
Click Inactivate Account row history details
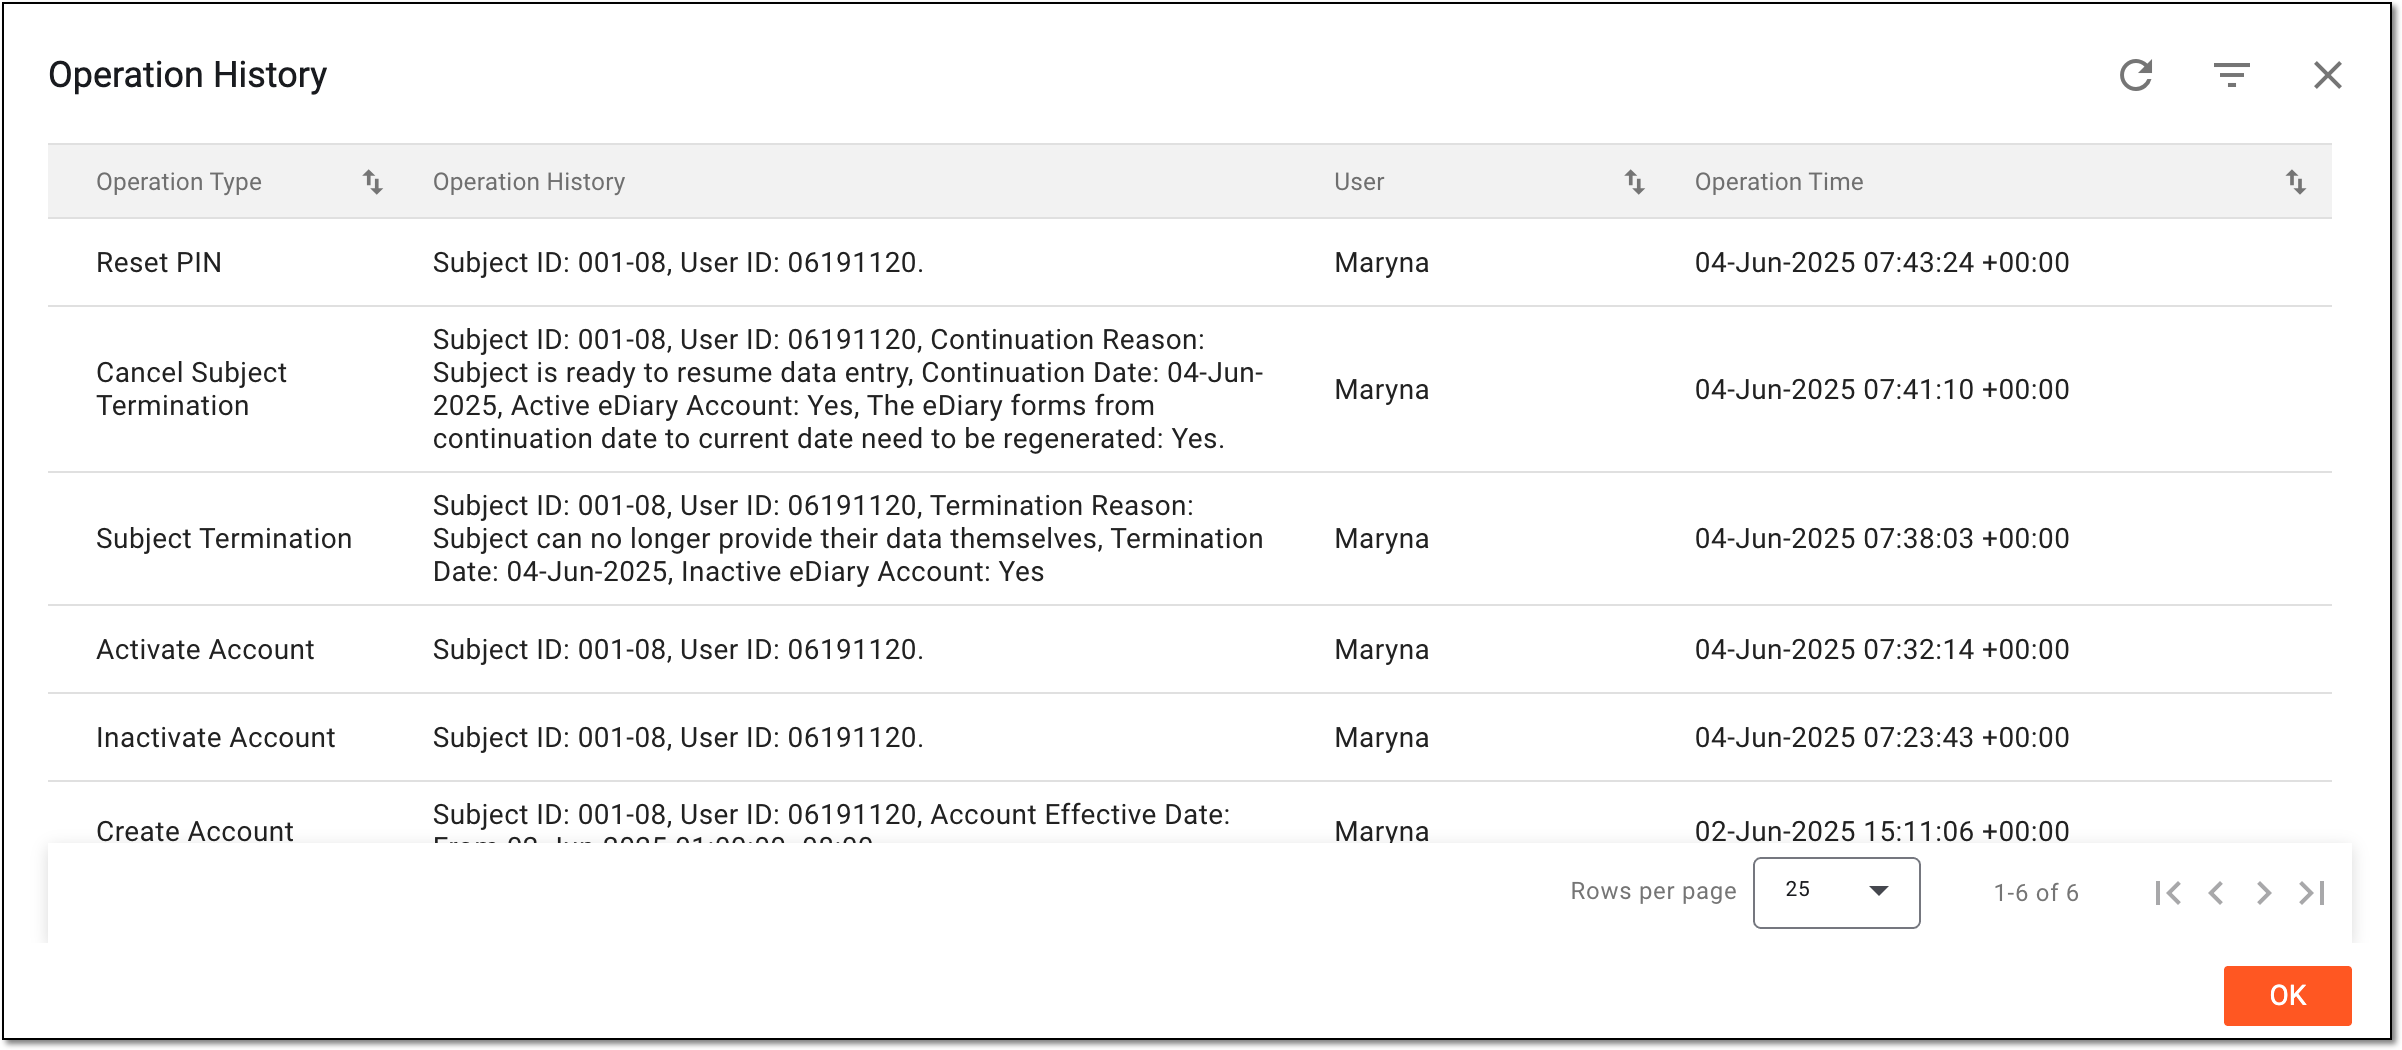[678, 738]
